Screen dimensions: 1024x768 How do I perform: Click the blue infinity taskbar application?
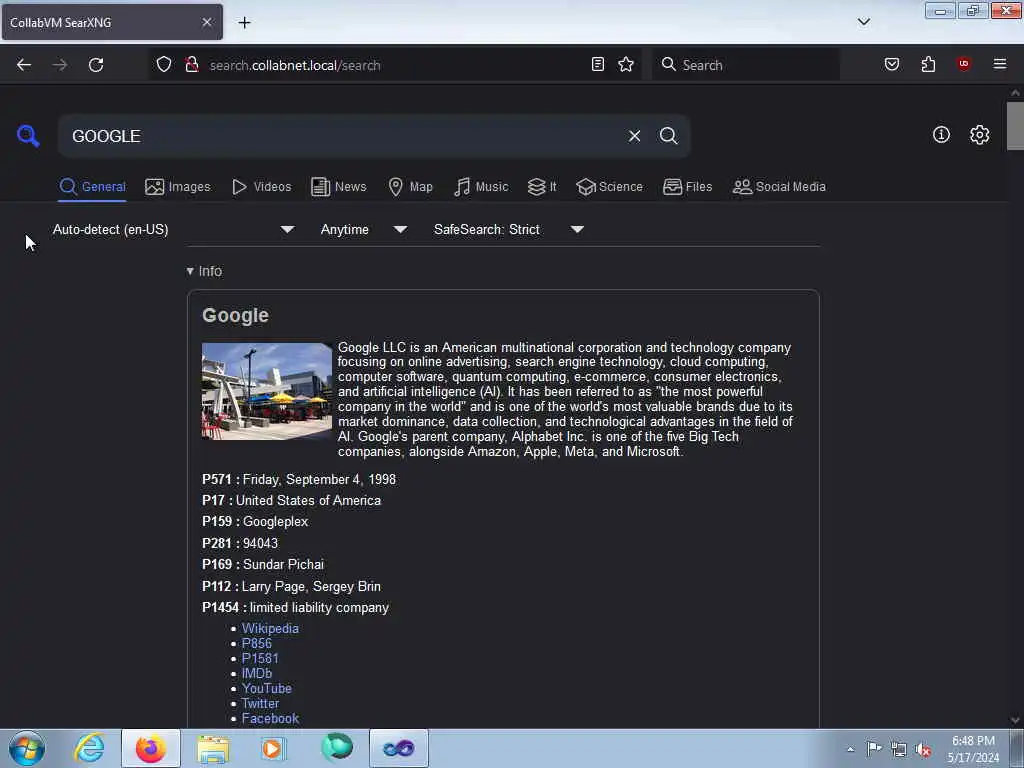point(398,748)
